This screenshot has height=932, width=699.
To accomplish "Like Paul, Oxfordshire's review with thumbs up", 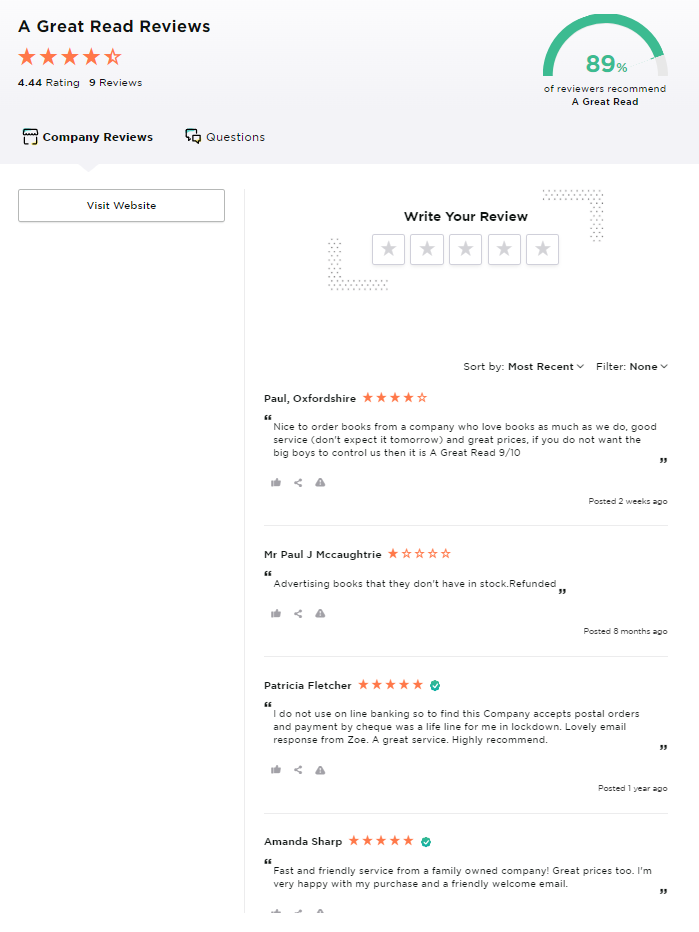I will (x=276, y=482).
